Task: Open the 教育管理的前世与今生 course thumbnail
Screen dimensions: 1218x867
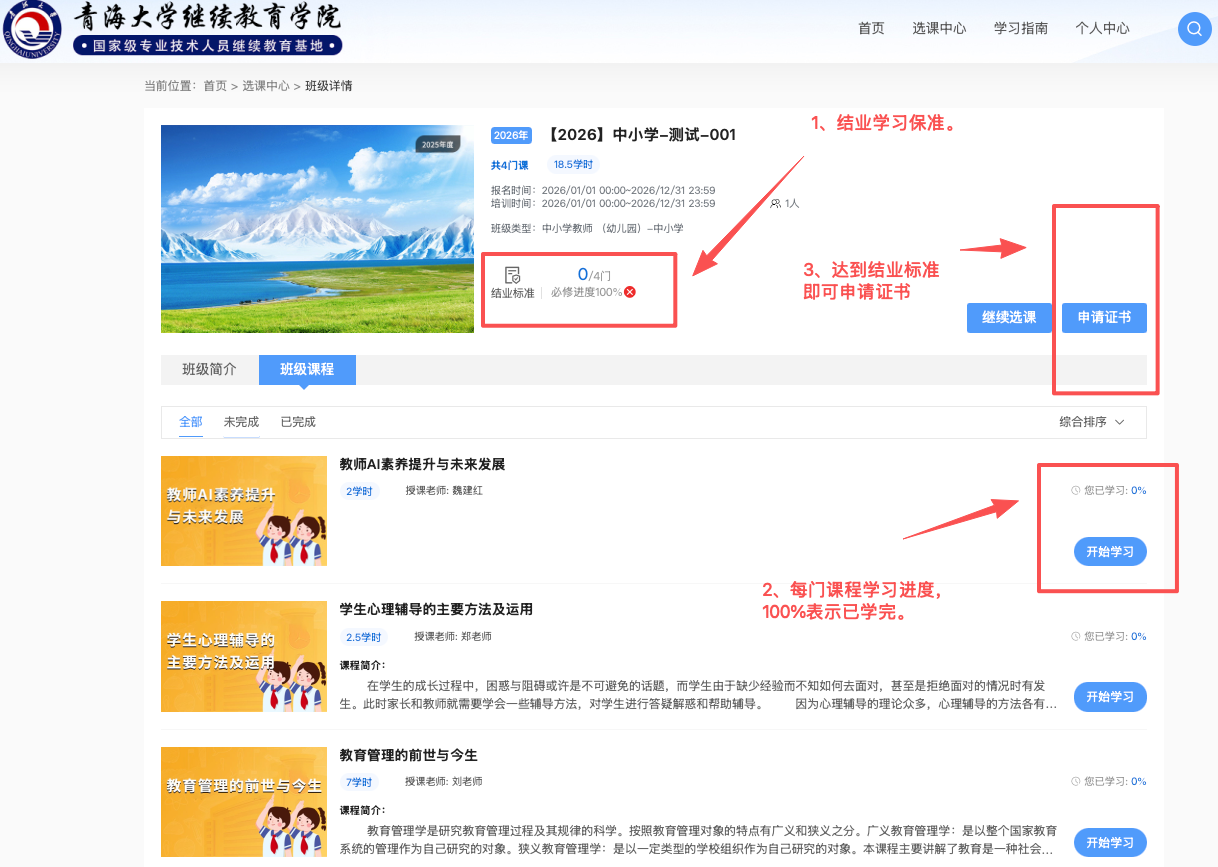Action: point(244,800)
